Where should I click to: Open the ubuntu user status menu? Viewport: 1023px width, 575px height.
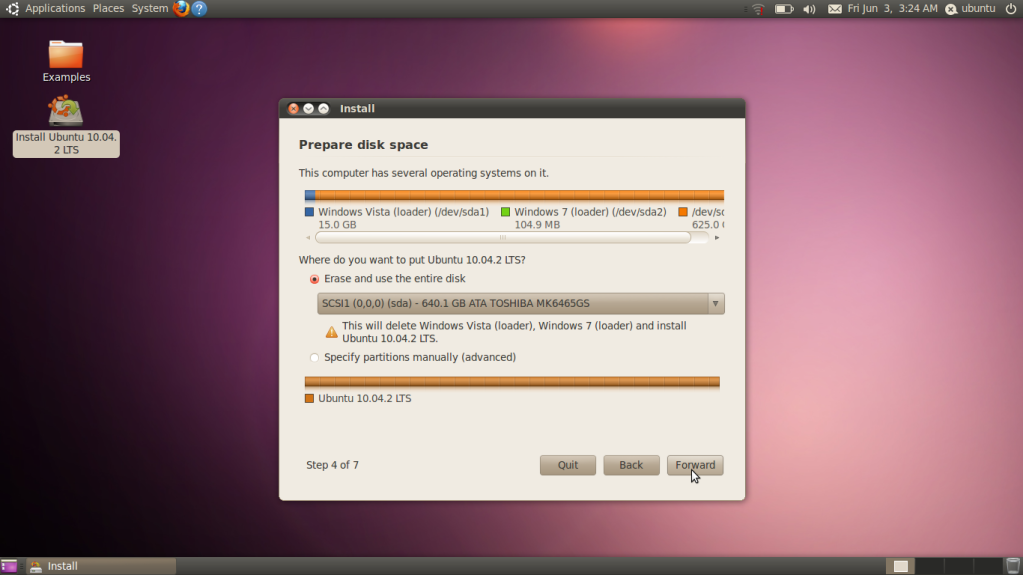pos(970,8)
